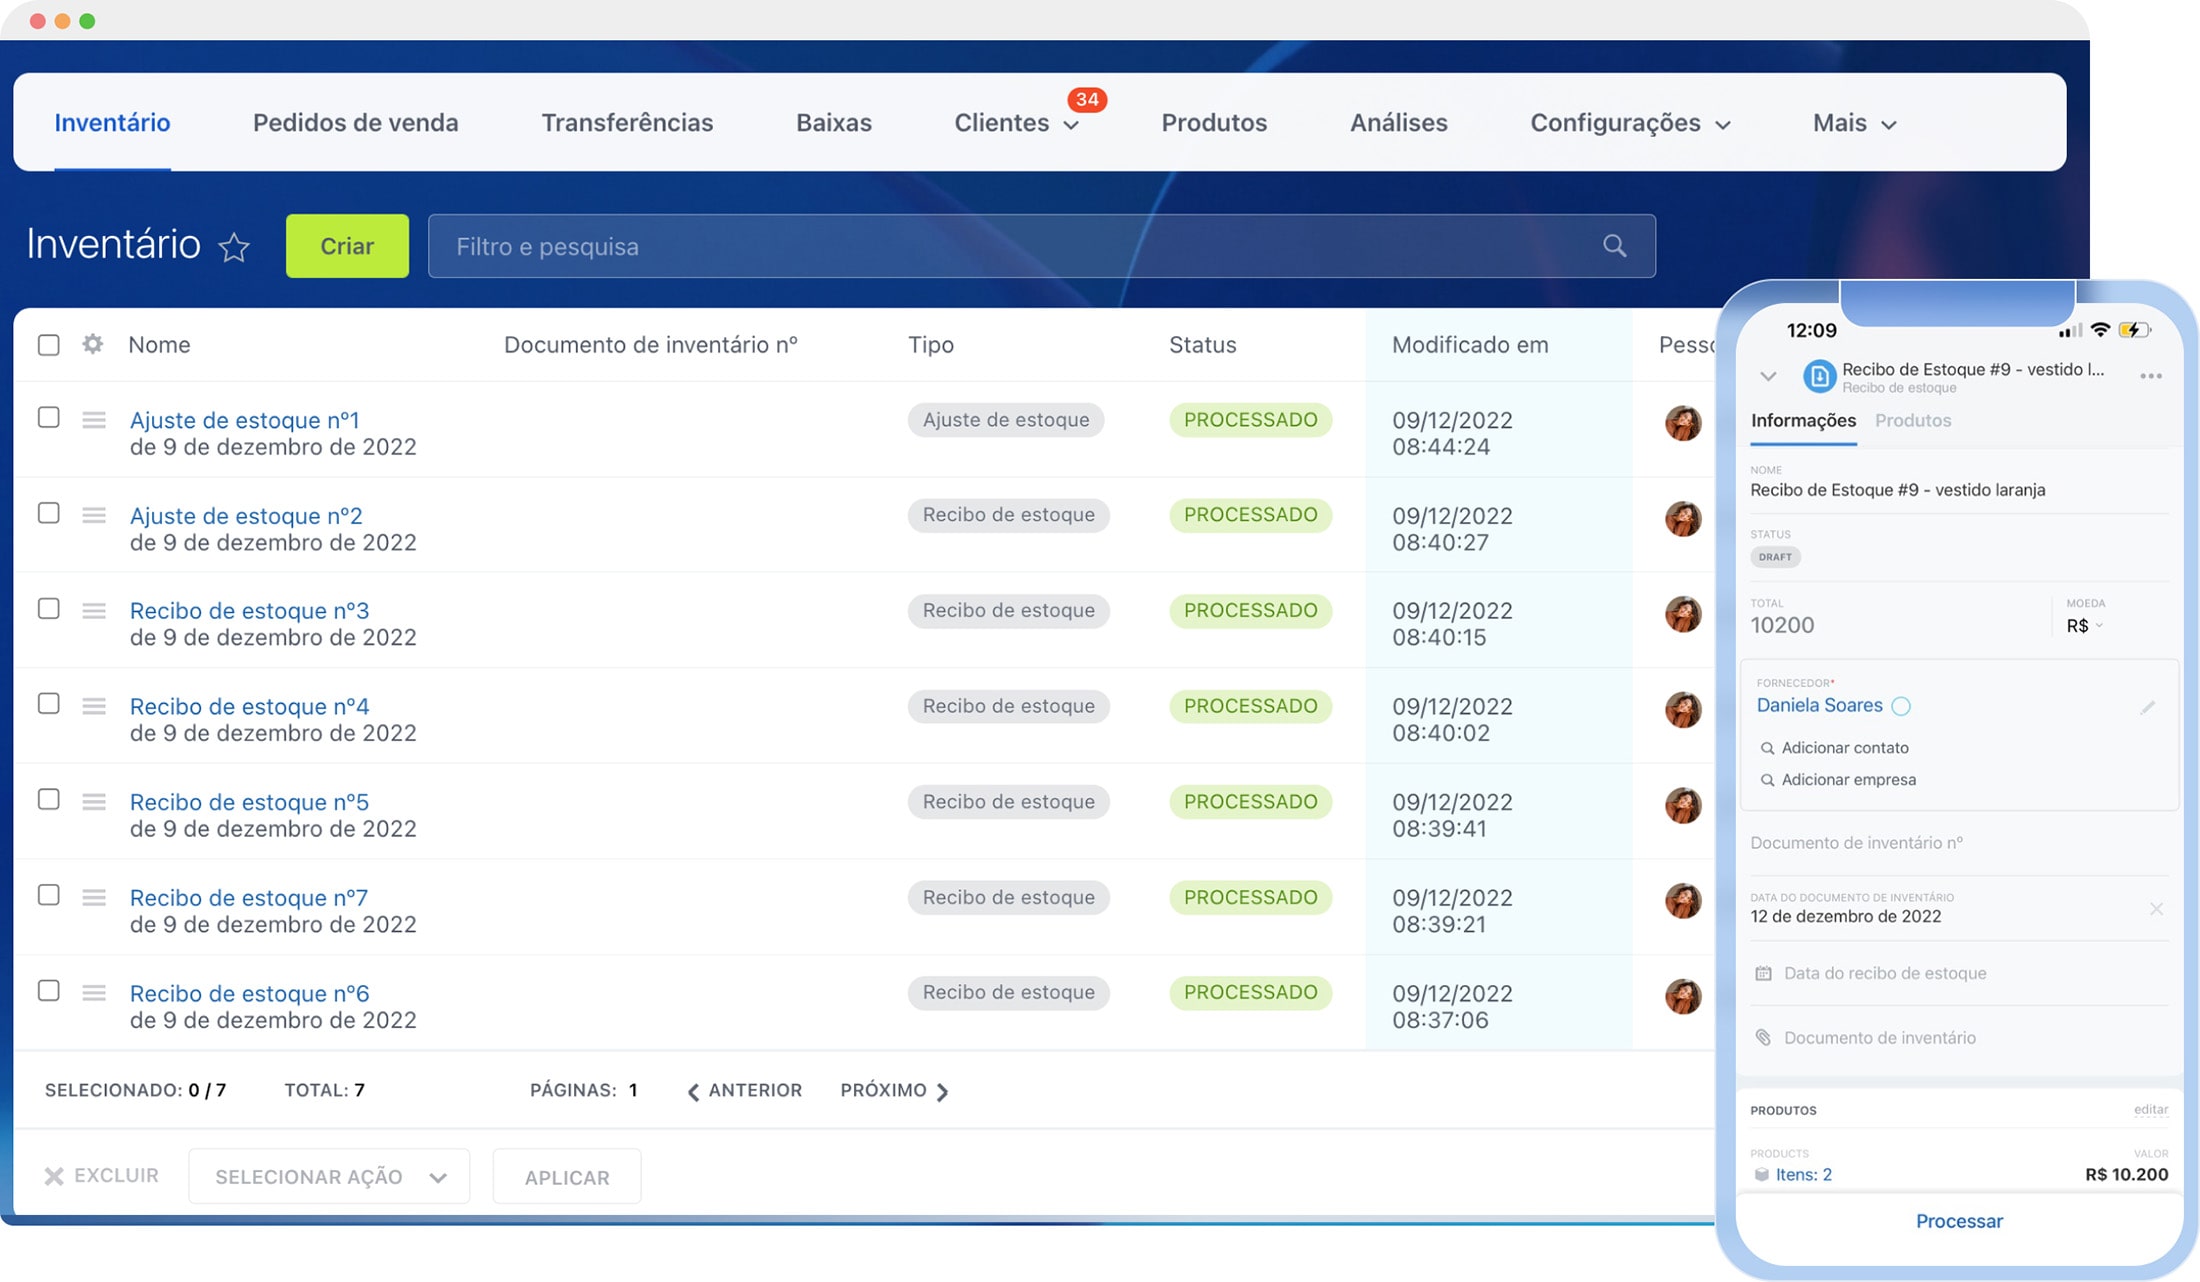This screenshot has width=2200, height=1282.
Task: Open the Produtos tab on phone
Action: (x=1912, y=420)
